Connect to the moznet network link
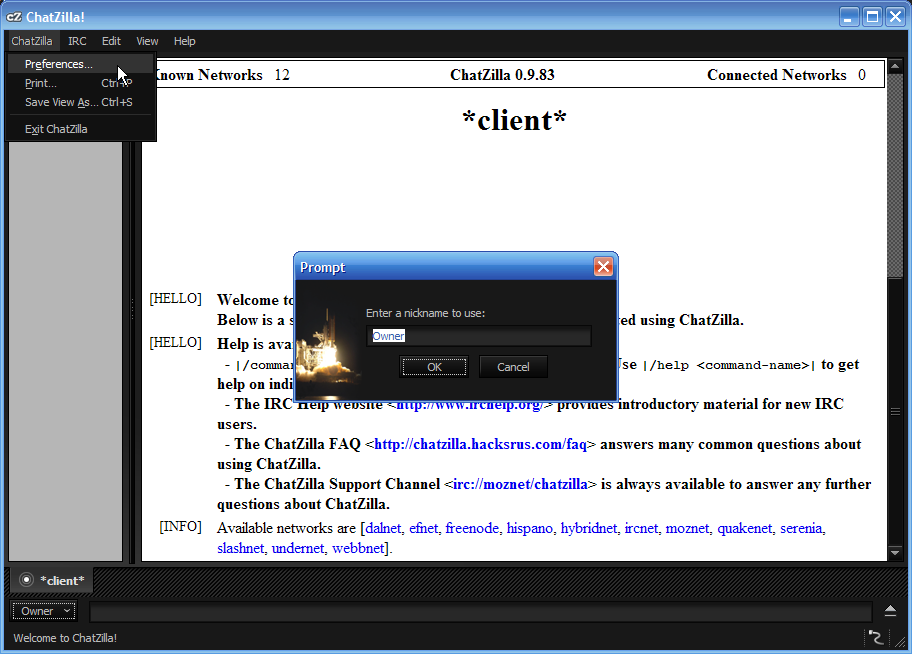 click(687, 528)
